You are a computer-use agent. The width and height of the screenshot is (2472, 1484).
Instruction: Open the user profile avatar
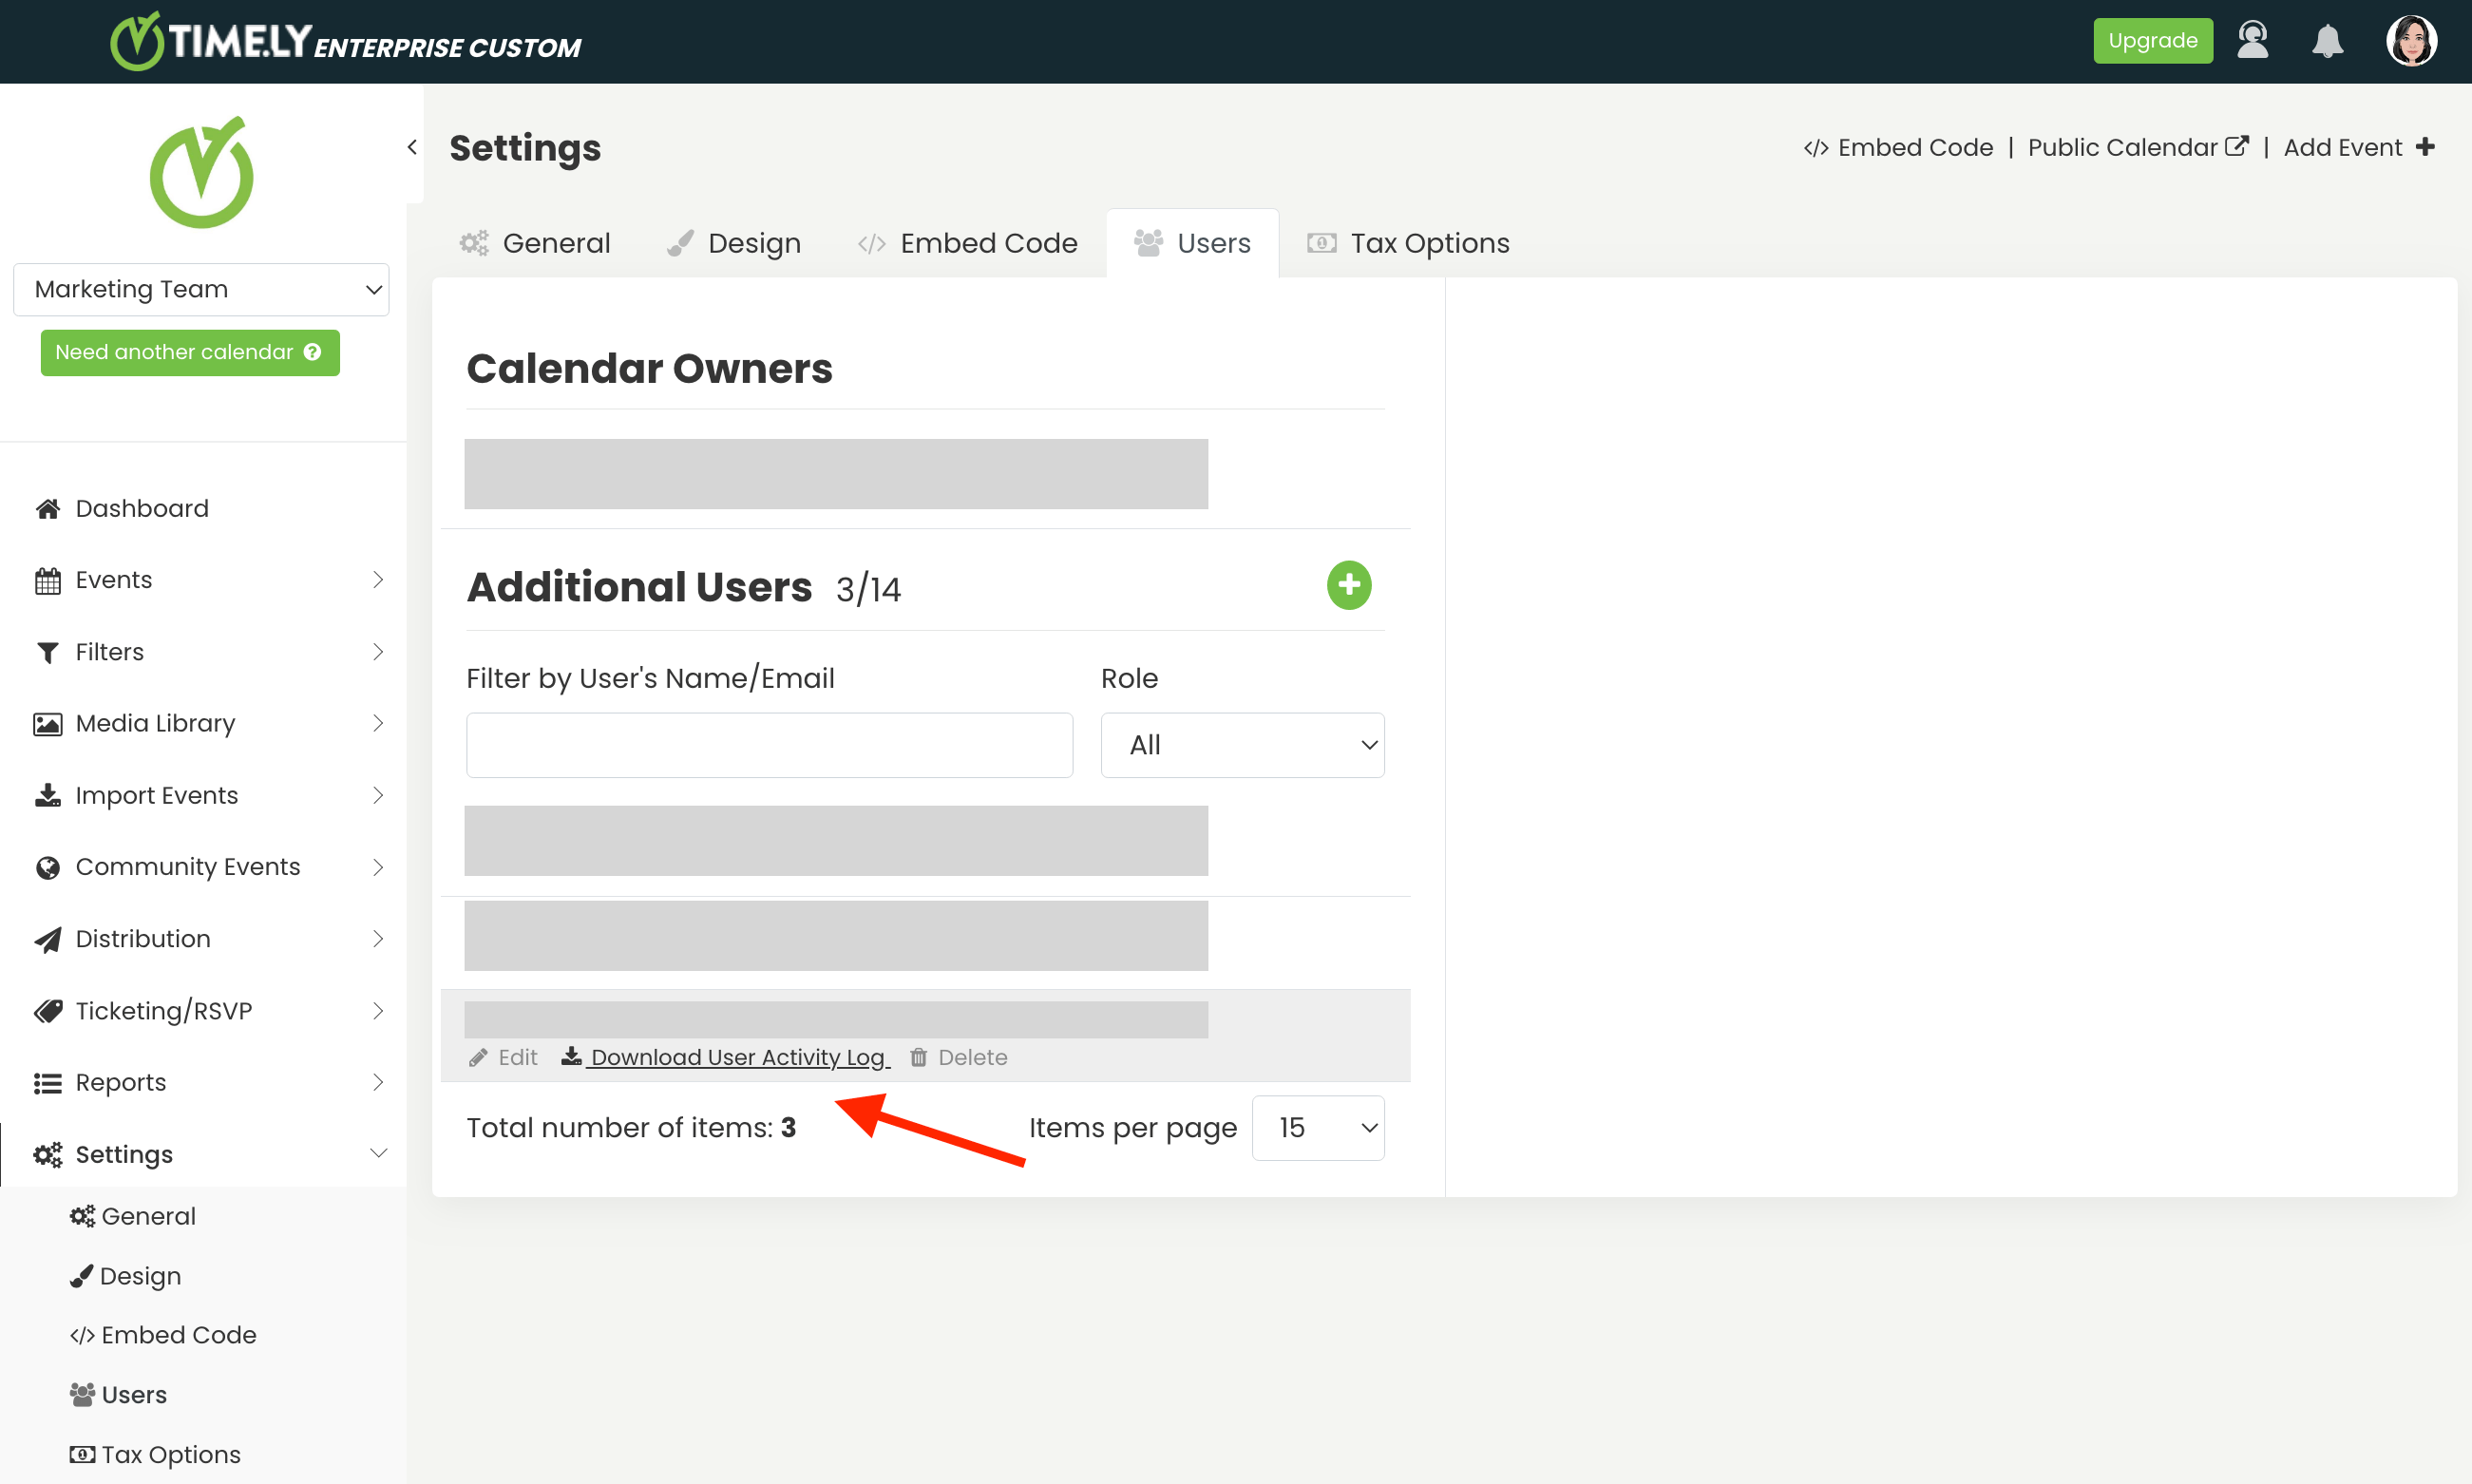click(2411, 41)
